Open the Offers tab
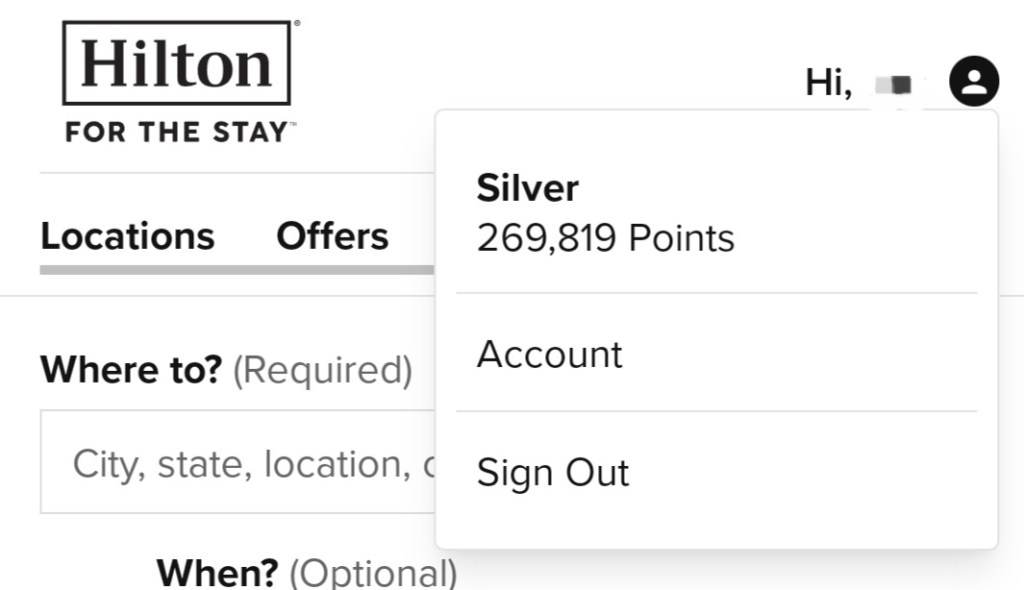The width and height of the screenshot is (1024, 590). (x=332, y=236)
